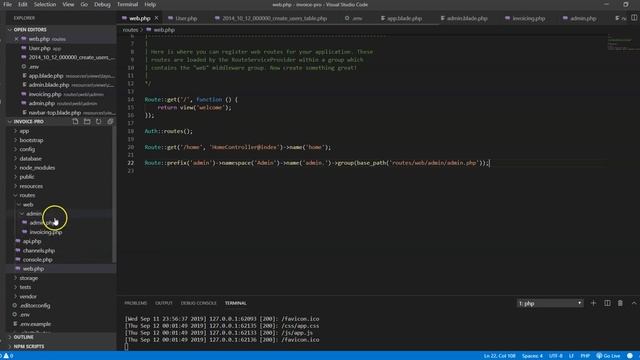Image resolution: width=640 pixels, height=360 pixels.
Task: Expand the config folder
Action: 27,149
